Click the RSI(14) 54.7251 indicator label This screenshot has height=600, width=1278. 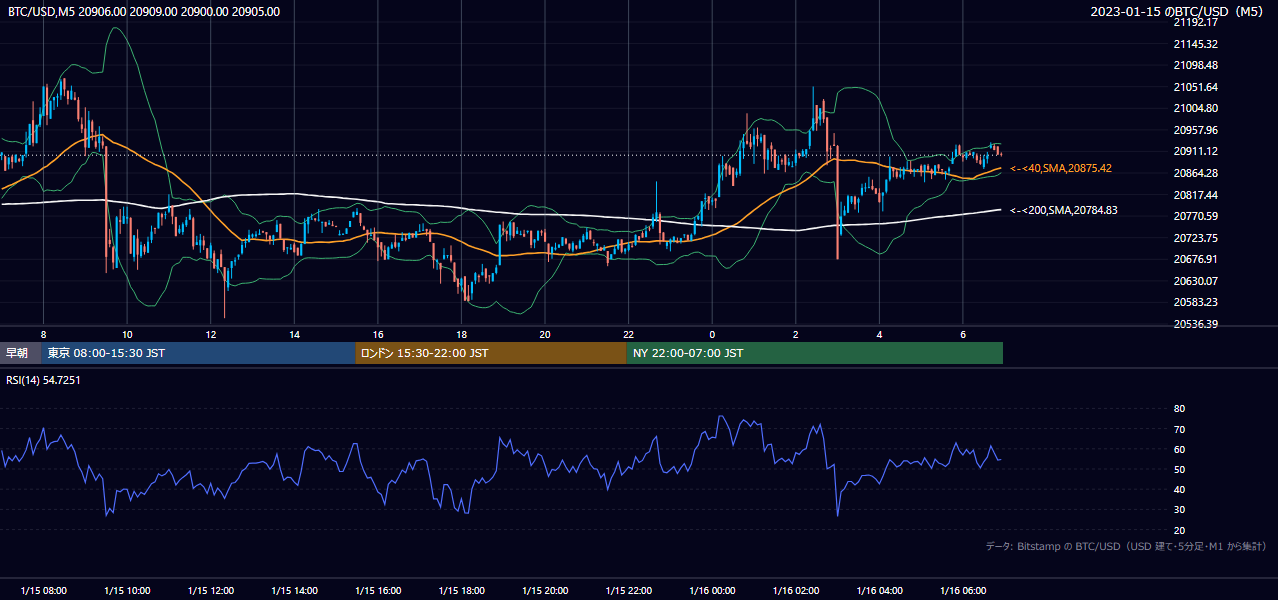(x=43, y=380)
